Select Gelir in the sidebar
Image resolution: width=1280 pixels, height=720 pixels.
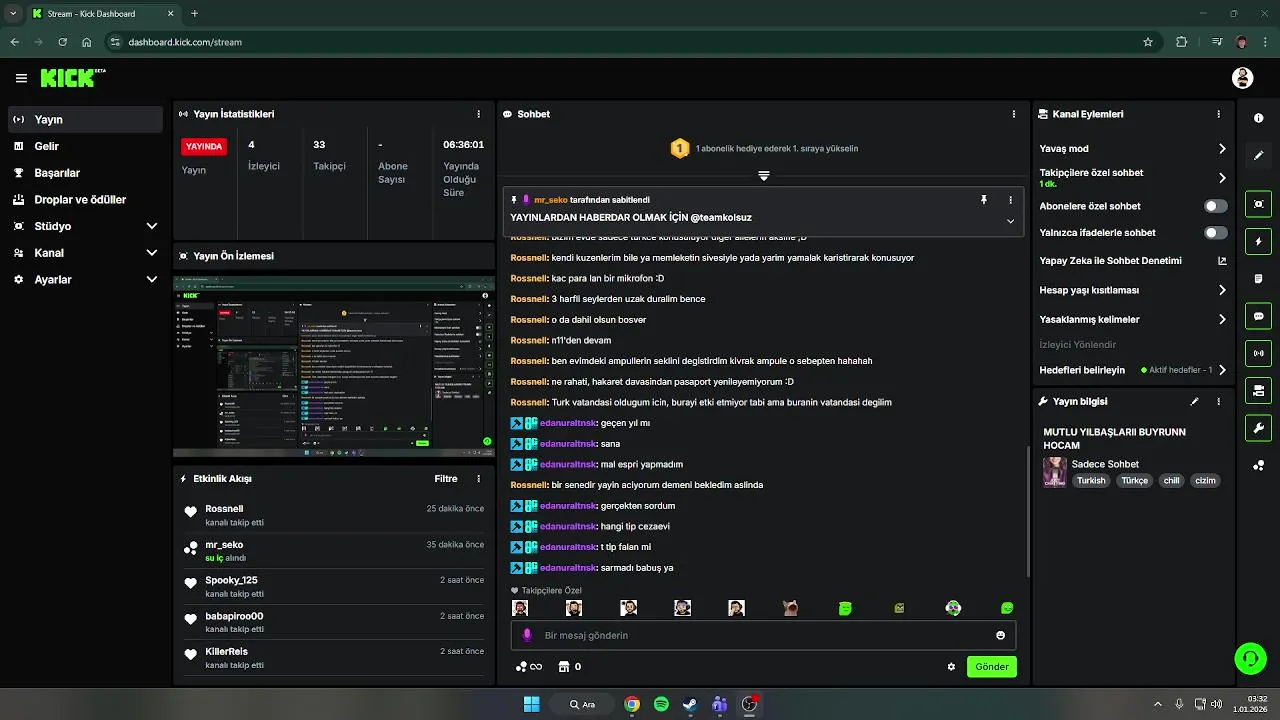pyautogui.click(x=85, y=146)
